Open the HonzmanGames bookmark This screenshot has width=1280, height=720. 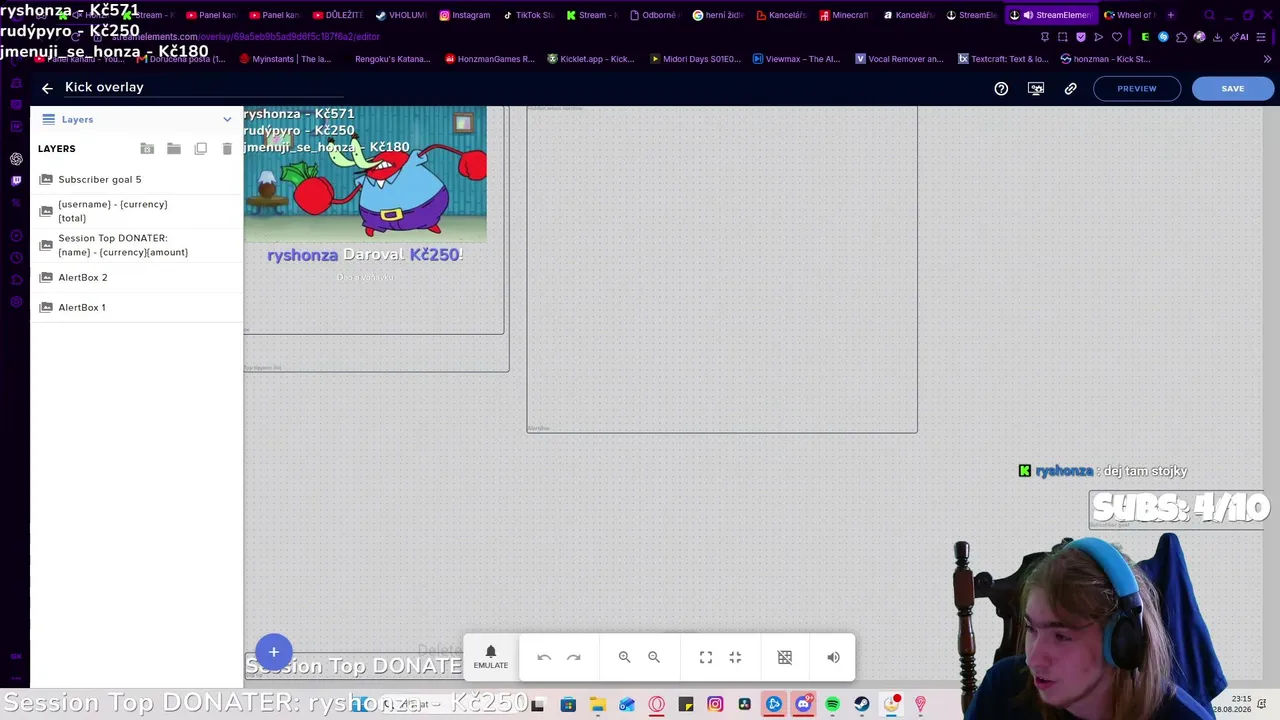(x=490, y=59)
